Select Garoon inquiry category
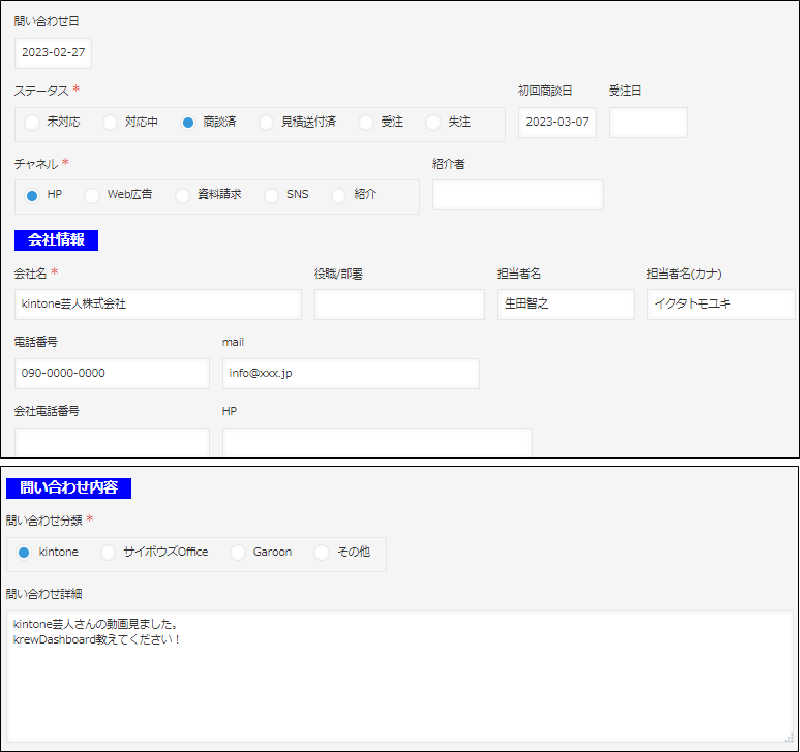The width and height of the screenshot is (800, 752). point(238,553)
